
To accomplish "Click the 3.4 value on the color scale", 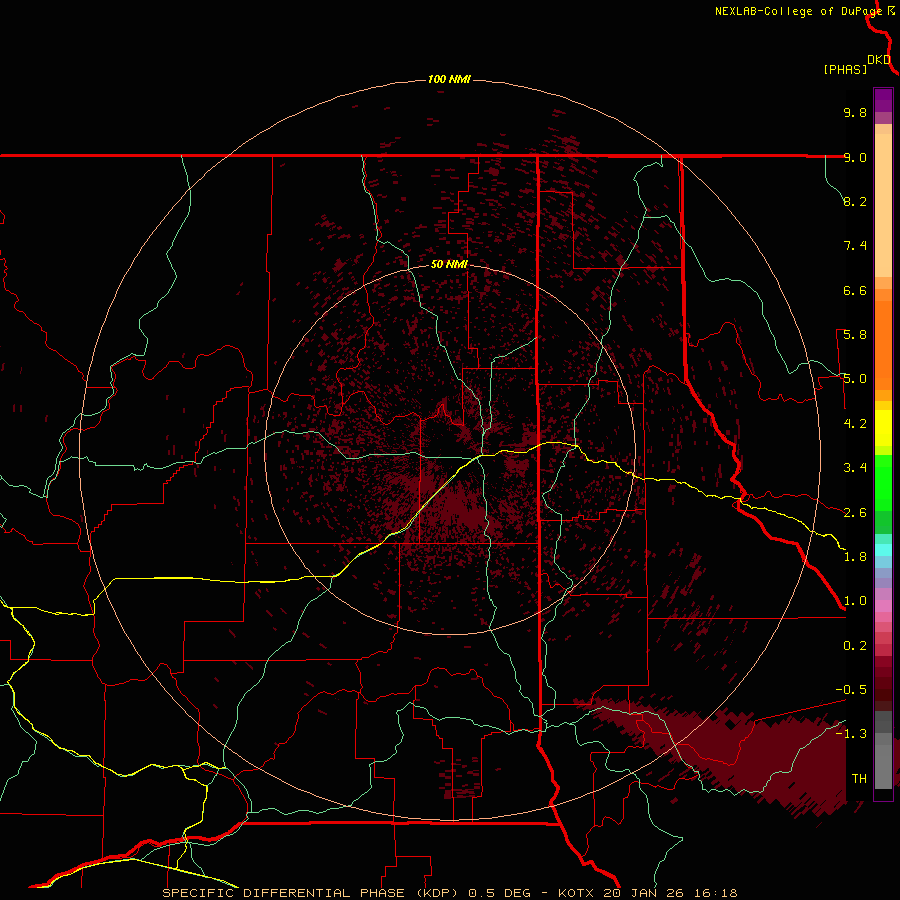I will tap(855, 468).
